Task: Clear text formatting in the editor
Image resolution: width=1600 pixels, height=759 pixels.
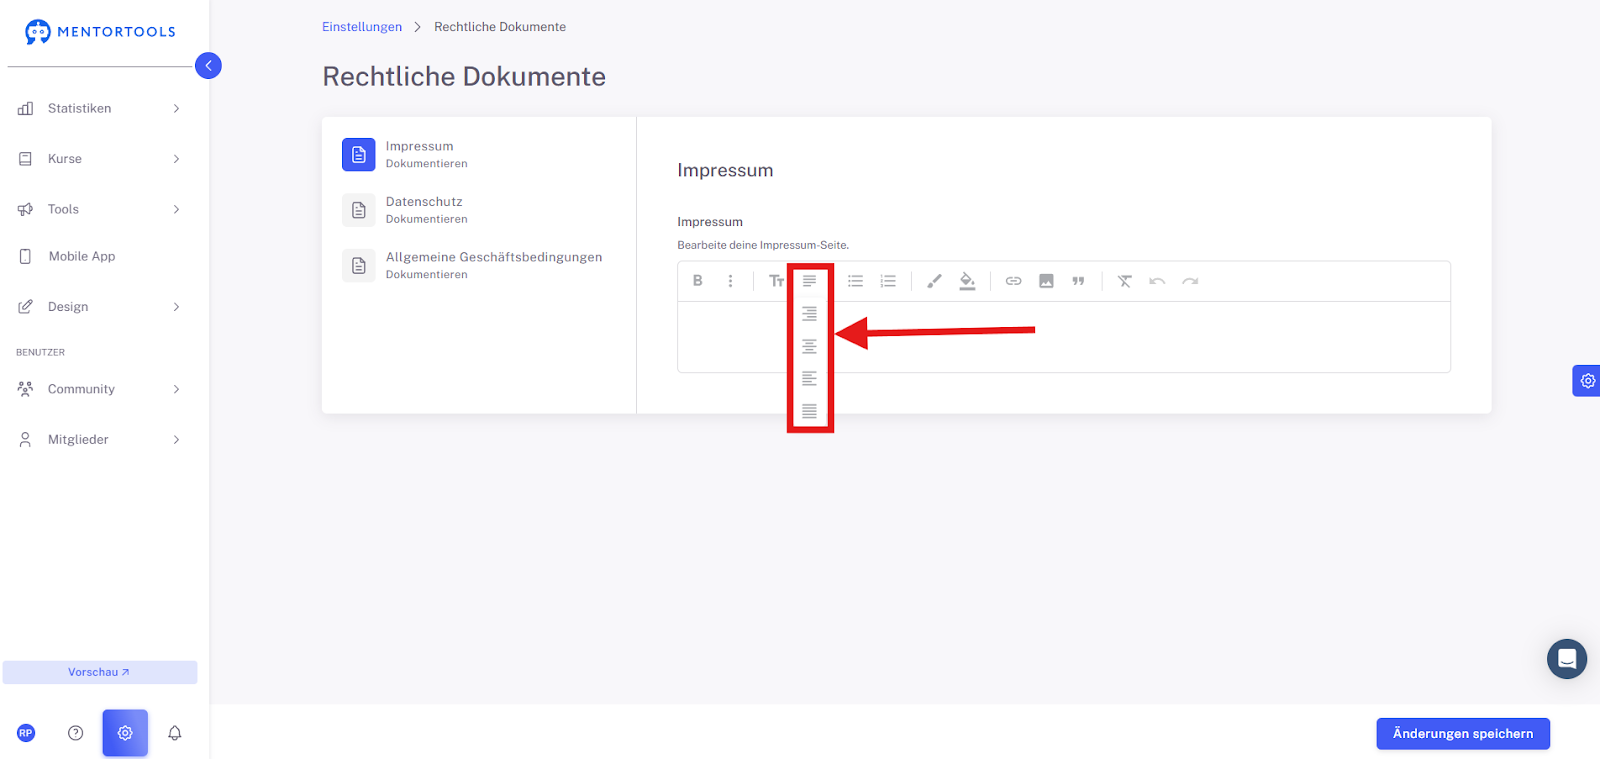Action: (1125, 281)
